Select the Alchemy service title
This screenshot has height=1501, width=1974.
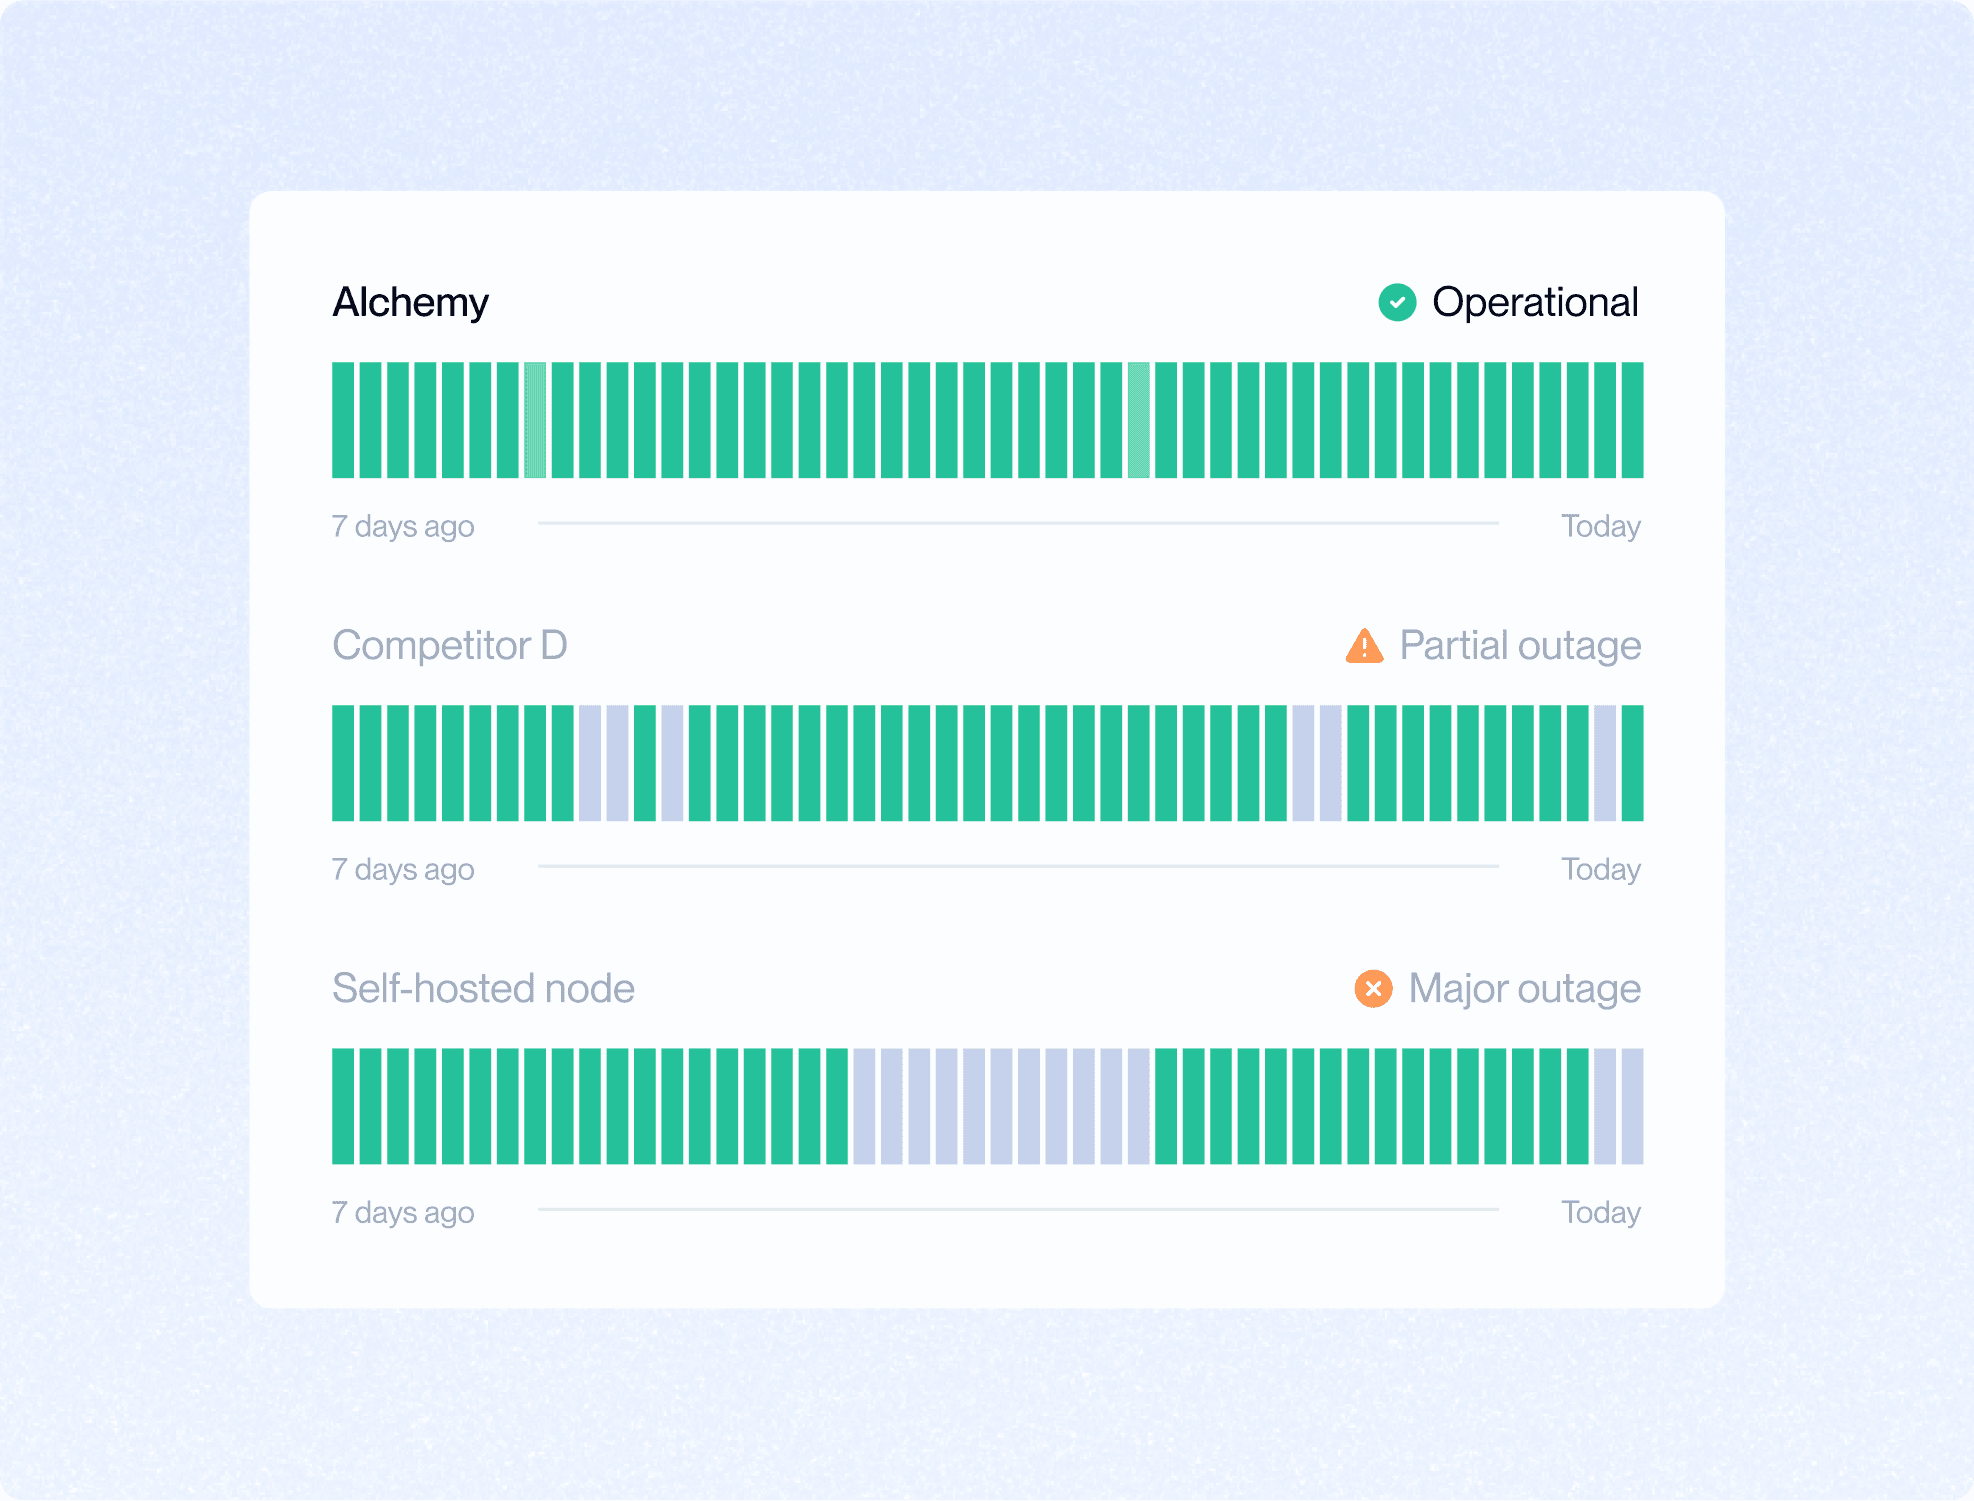tap(410, 302)
